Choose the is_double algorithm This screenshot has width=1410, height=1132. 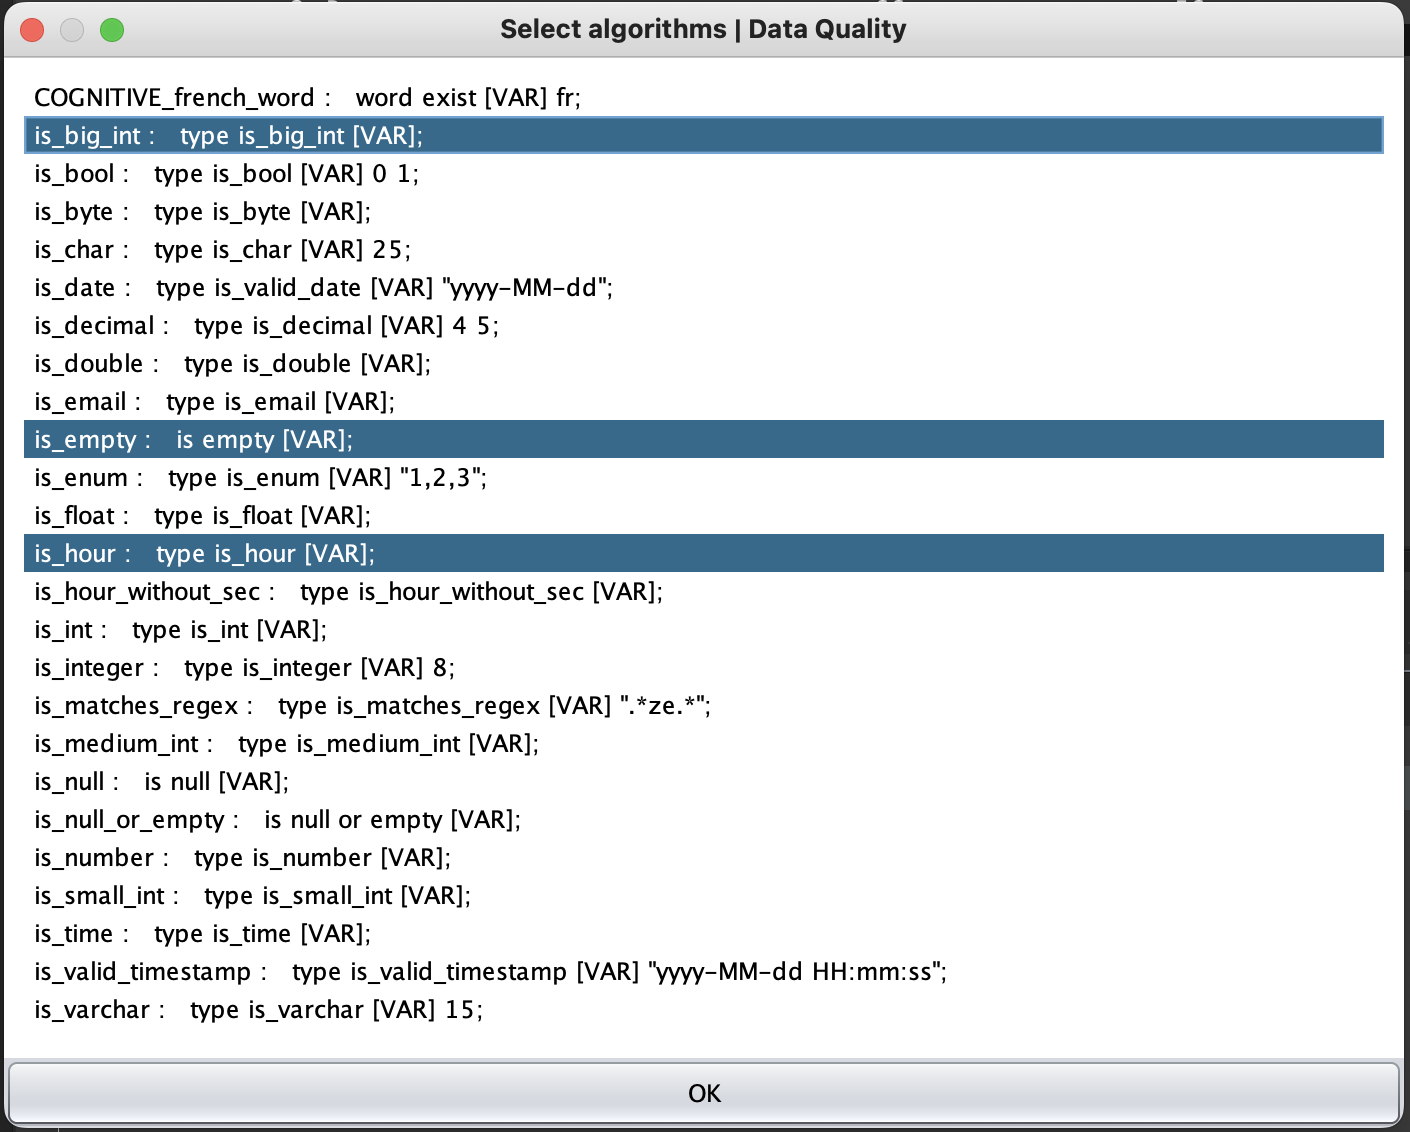pos(232,364)
